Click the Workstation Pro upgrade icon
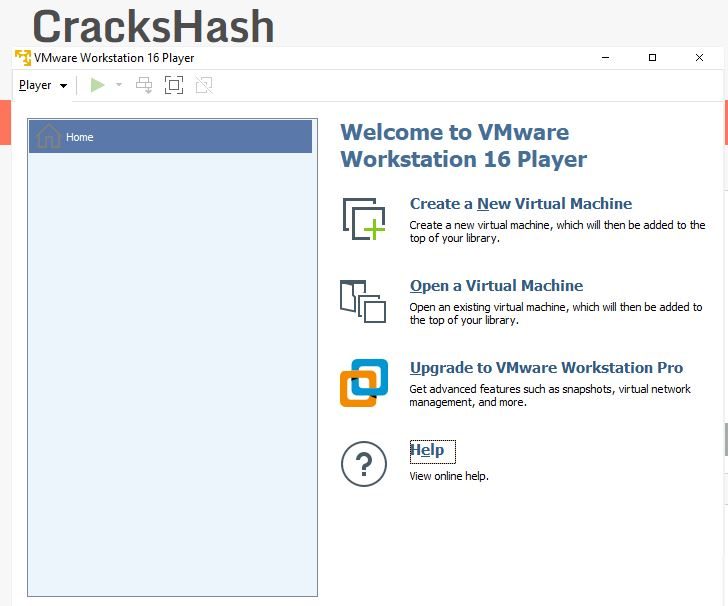728x606 pixels. pos(363,382)
